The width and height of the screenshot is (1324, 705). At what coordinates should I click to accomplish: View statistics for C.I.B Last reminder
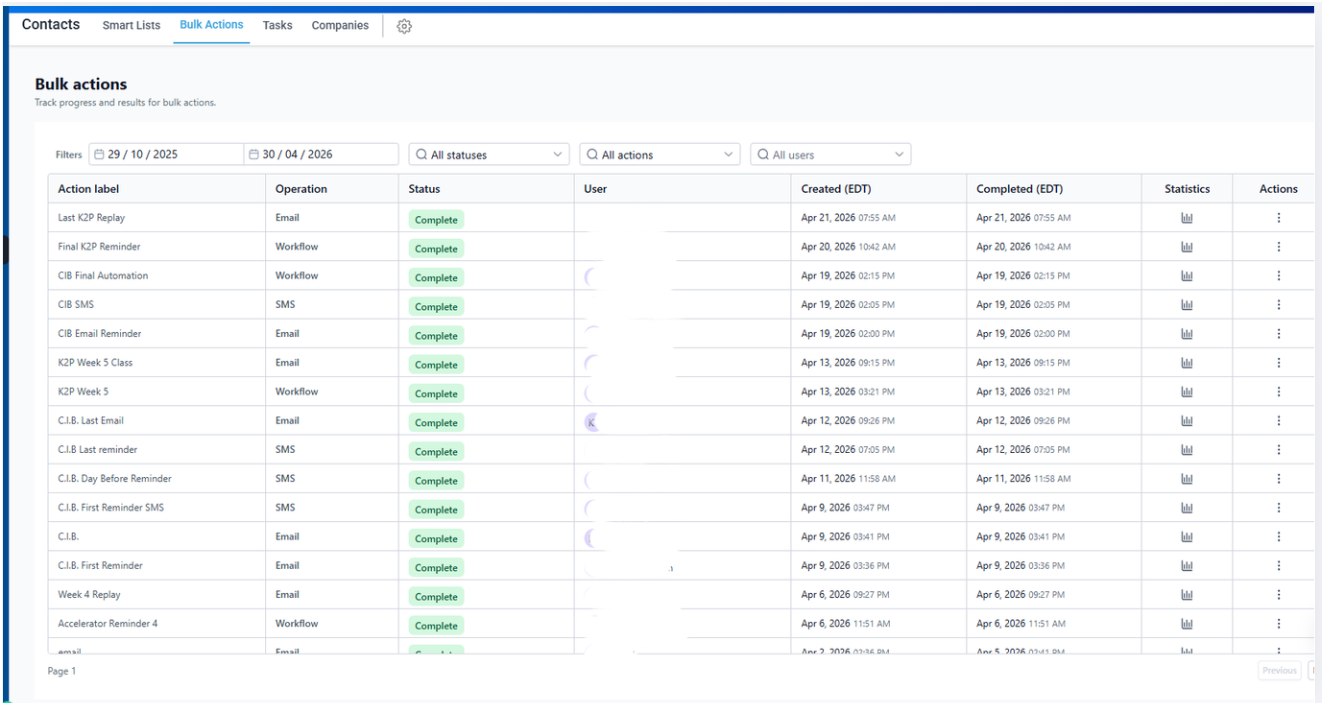[1187, 450]
